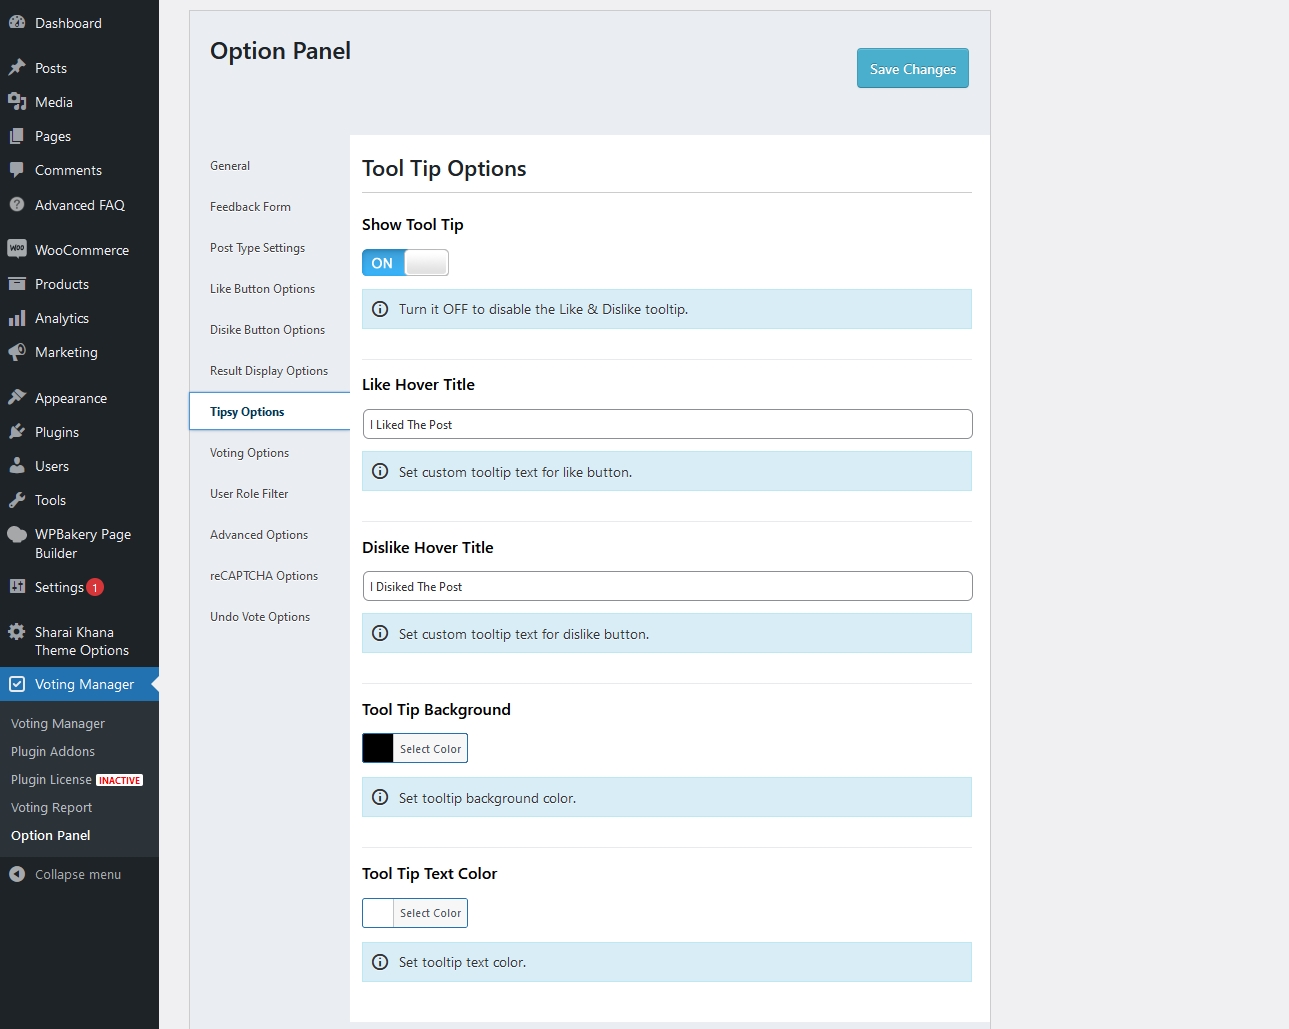This screenshot has height=1029, width=1289.
Task: Click the Sharai Khana Theme Options gear icon
Action: (17, 631)
